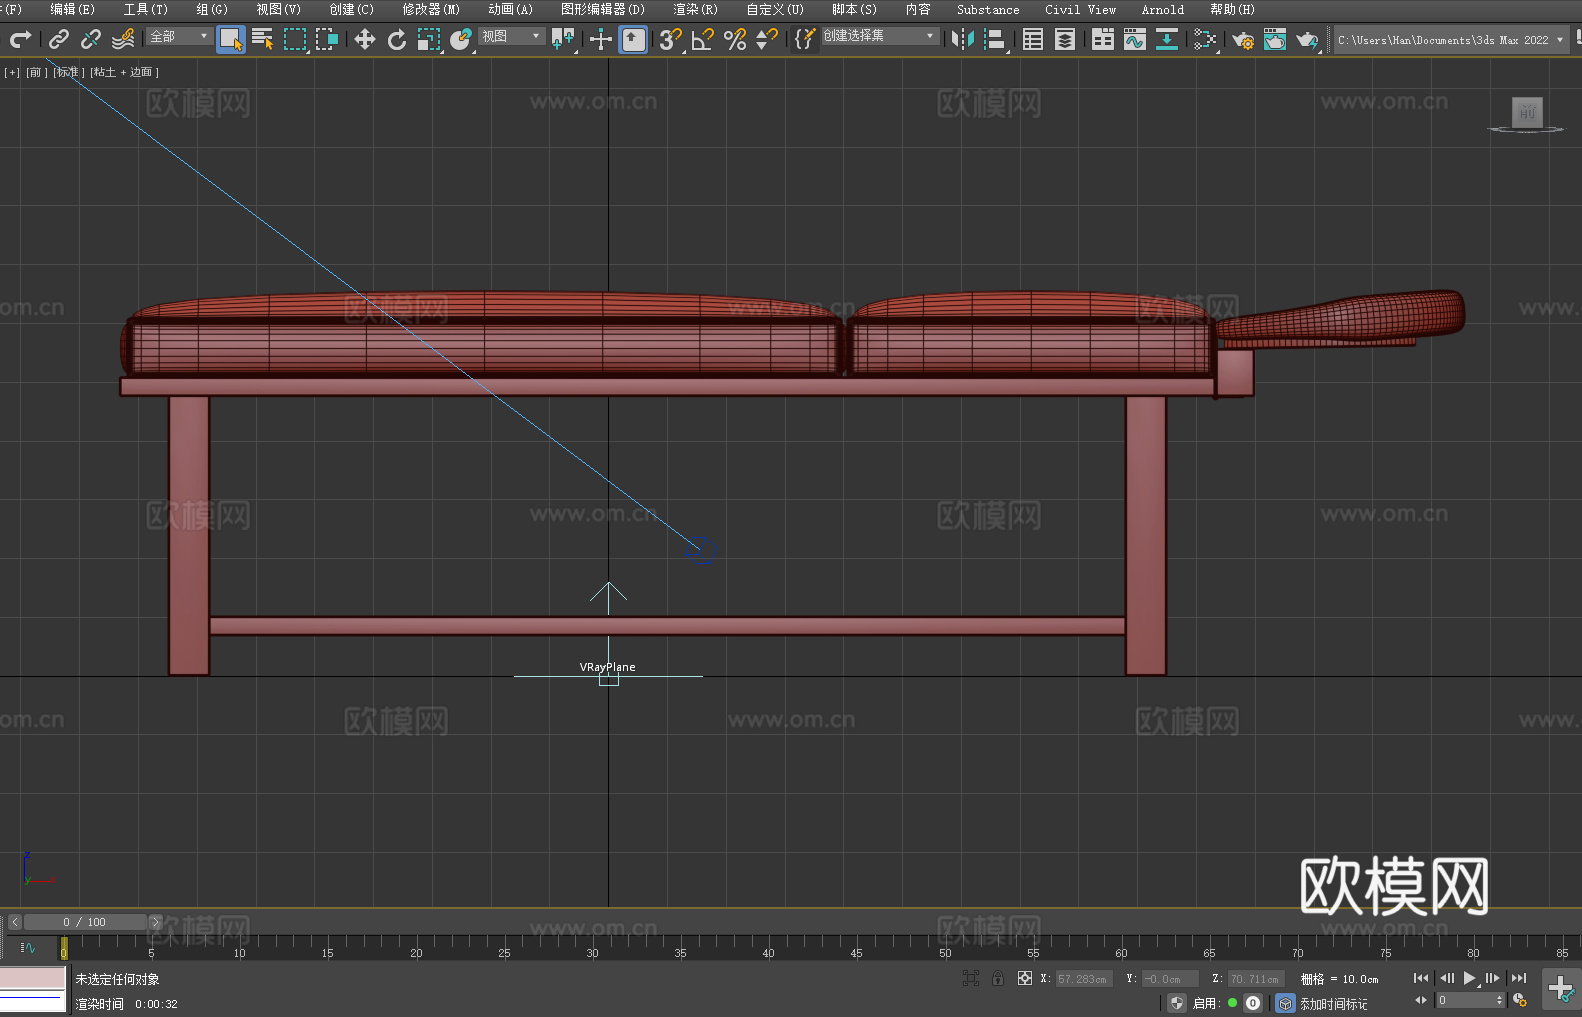Toggle Angle Snap on the toolbar
The height and width of the screenshot is (1017, 1582).
point(703,39)
